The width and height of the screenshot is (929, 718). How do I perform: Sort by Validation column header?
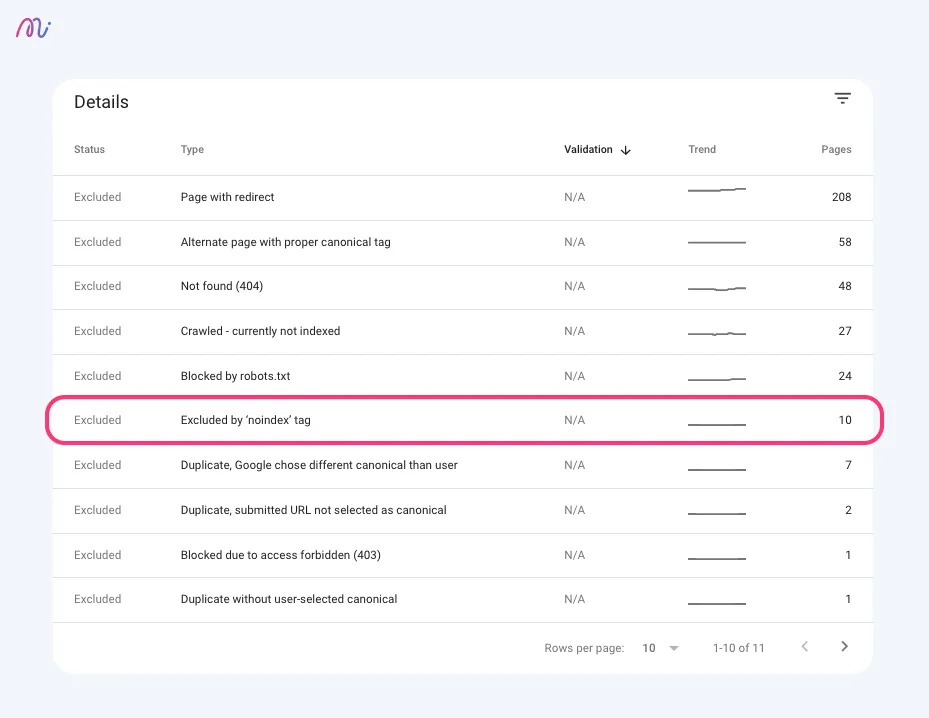(x=588, y=149)
